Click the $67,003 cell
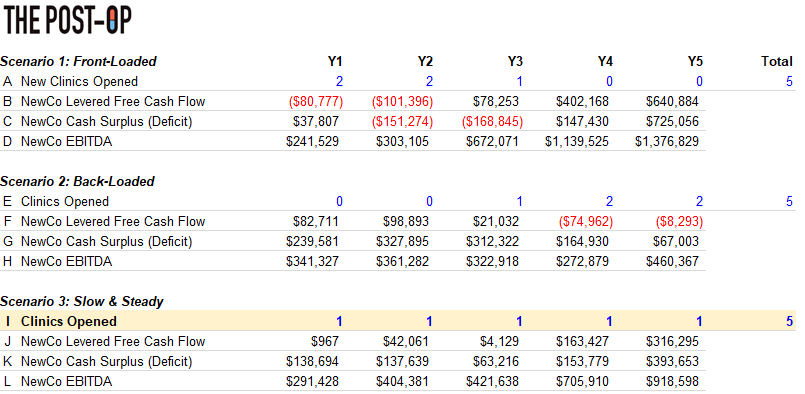This screenshot has width=805, height=394. click(676, 241)
